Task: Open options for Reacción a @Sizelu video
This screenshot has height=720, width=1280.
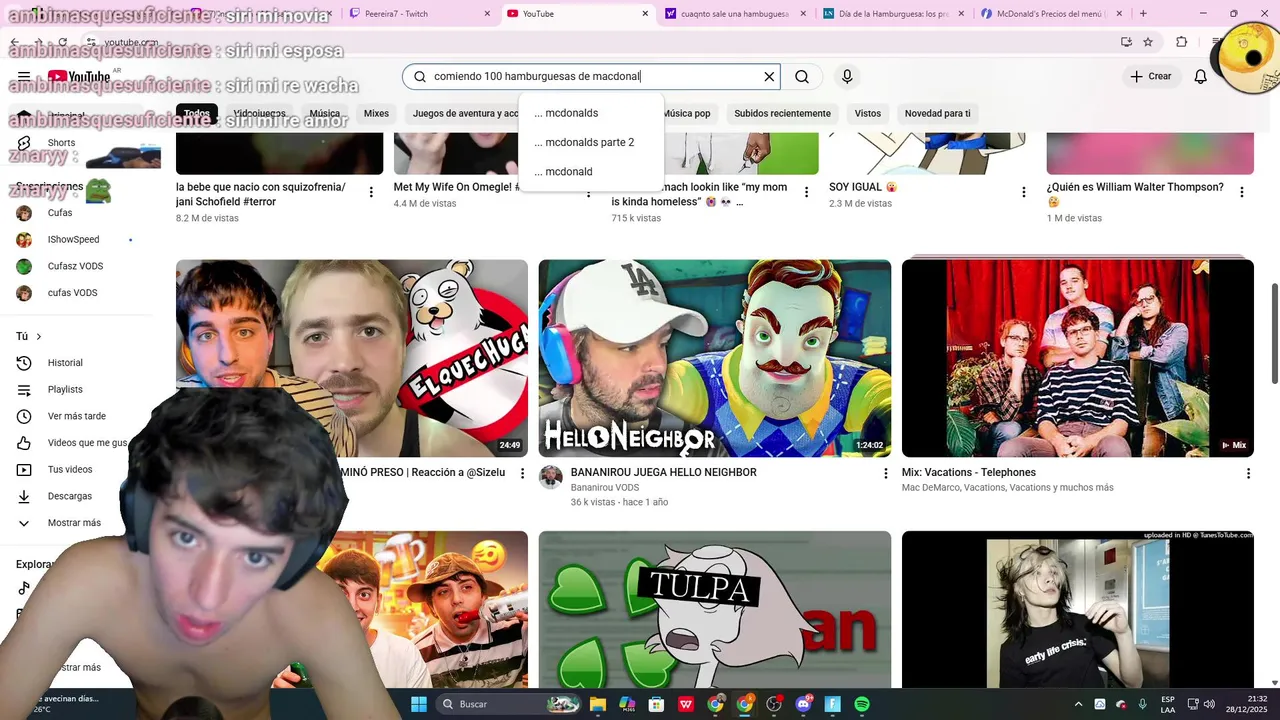Action: pyautogui.click(x=522, y=473)
